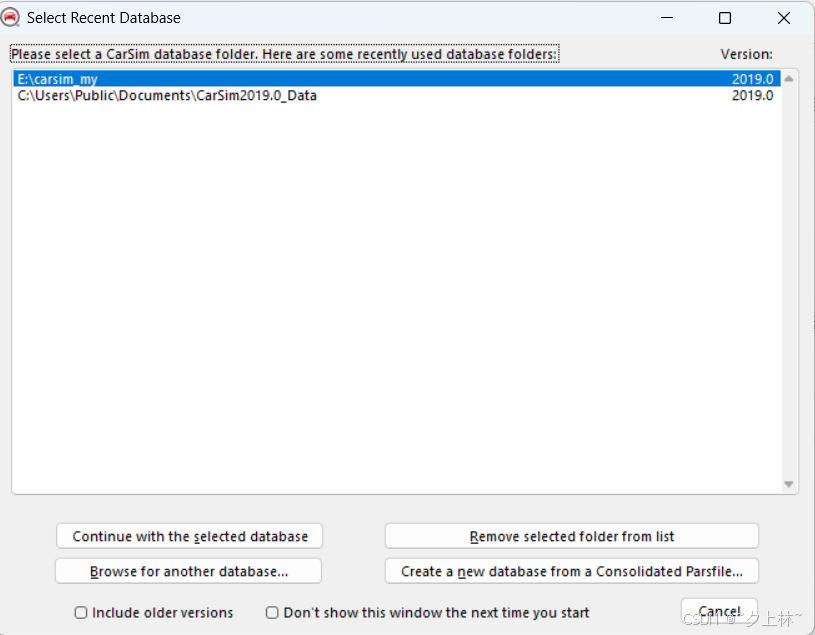Enable Include older versions checkbox

pyautogui.click(x=81, y=613)
